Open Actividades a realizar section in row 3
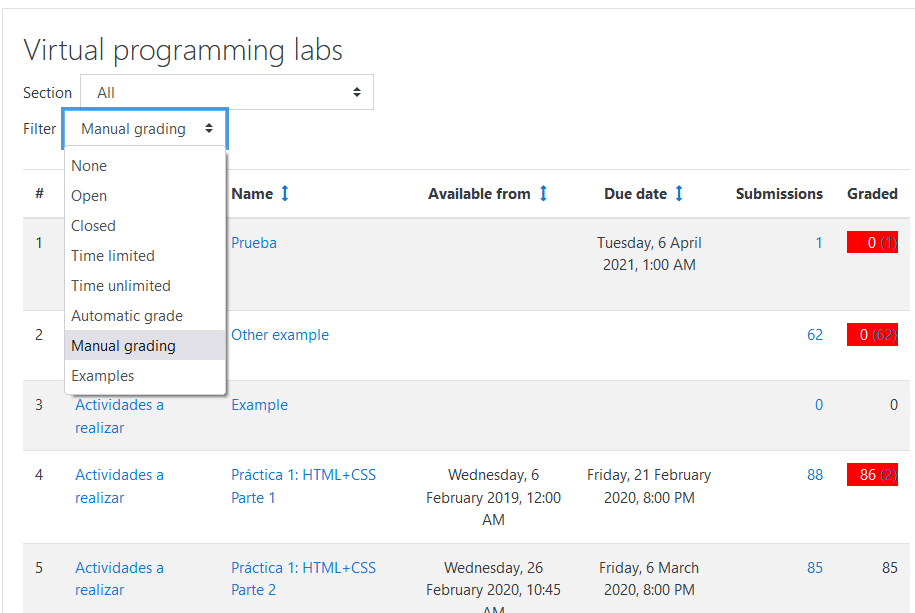Image resolution: width=915 pixels, height=613 pixels. (119, 416)
